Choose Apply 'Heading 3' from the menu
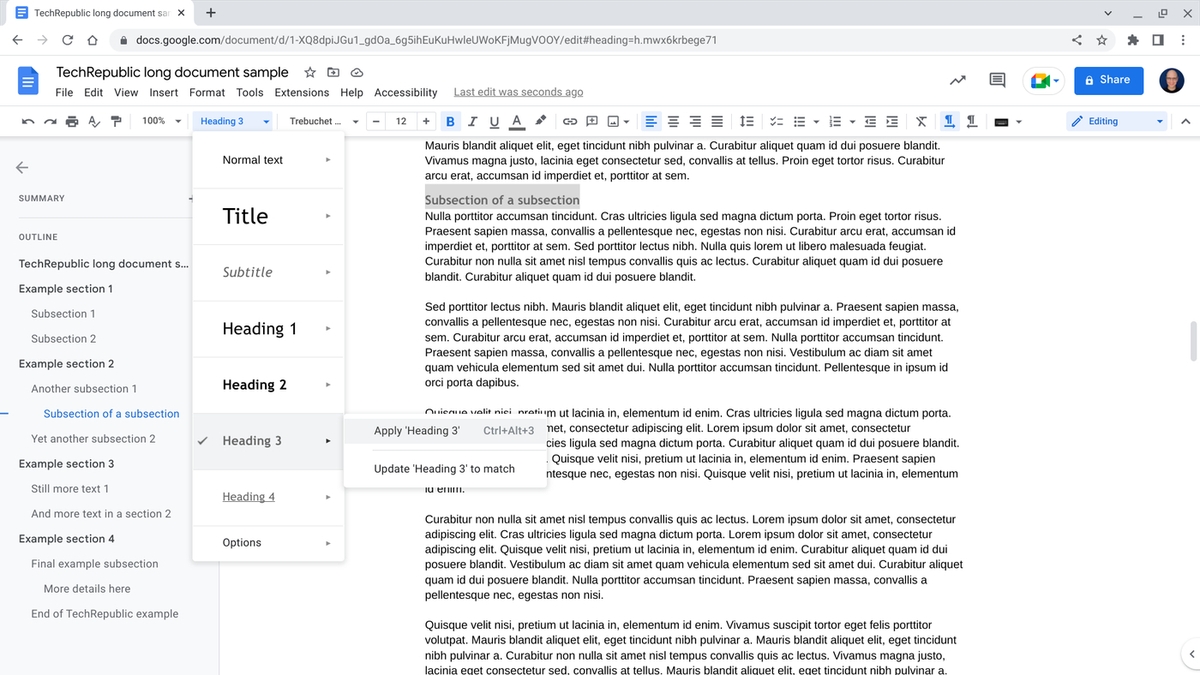Viewport: 1200px width, 675px height. (417, 431)
